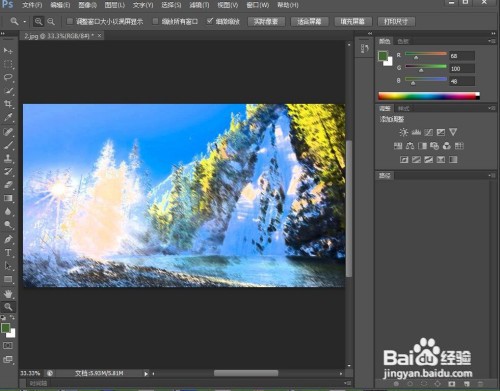Select the Move tool

click(8, 51)
